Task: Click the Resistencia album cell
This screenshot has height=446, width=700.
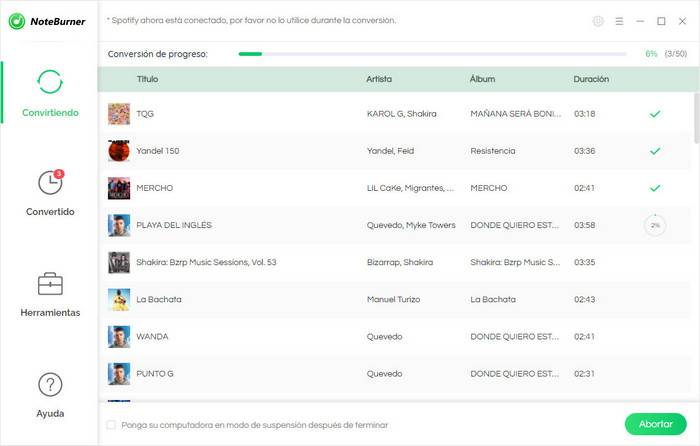Action: point(493,151)
